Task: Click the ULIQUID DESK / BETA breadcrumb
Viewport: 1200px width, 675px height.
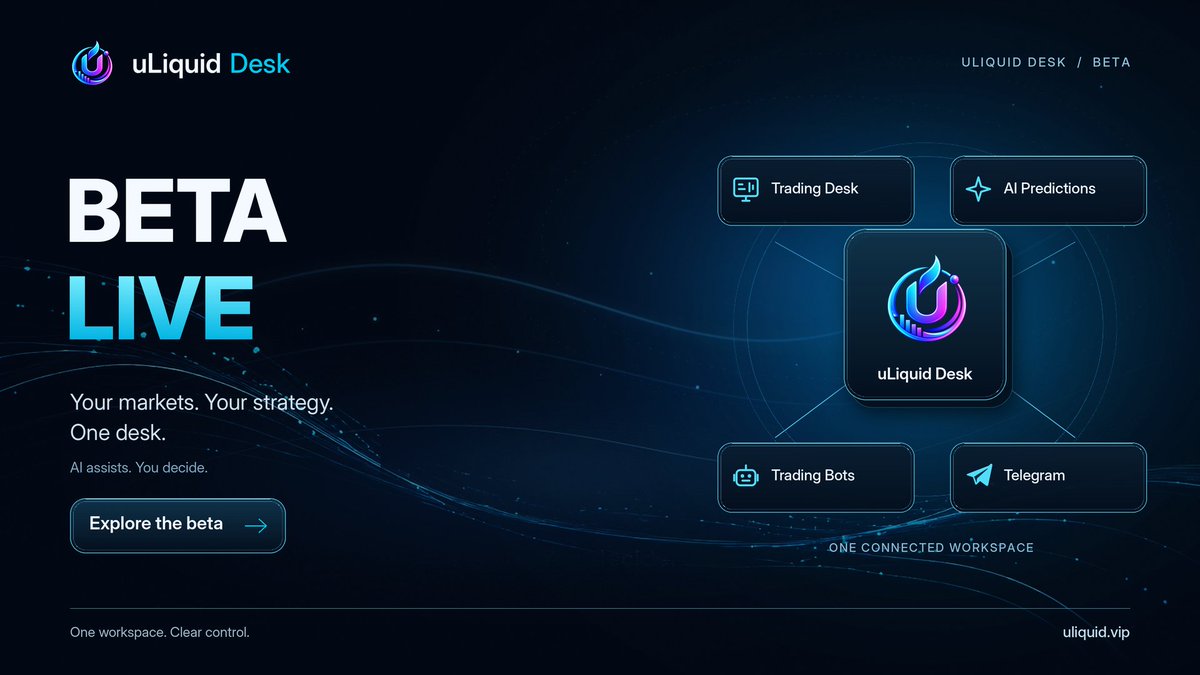Action: (1046, 62)
